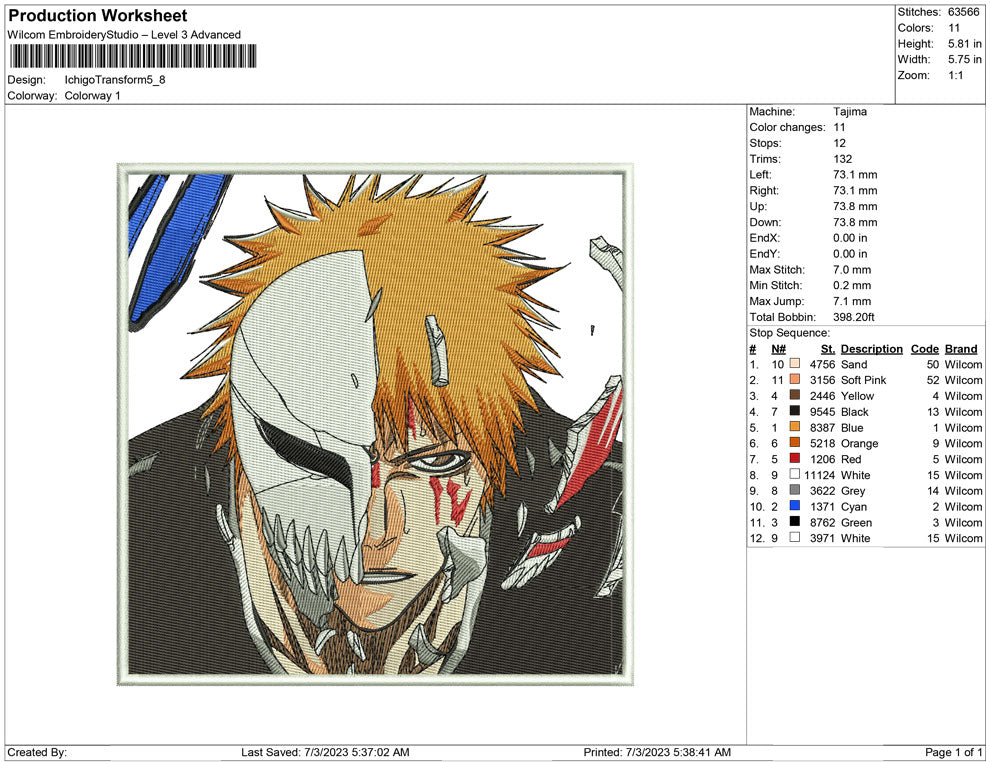Click the 'Production Worksheet' heading
990x762 pixels.
click(x=97, y=16)
